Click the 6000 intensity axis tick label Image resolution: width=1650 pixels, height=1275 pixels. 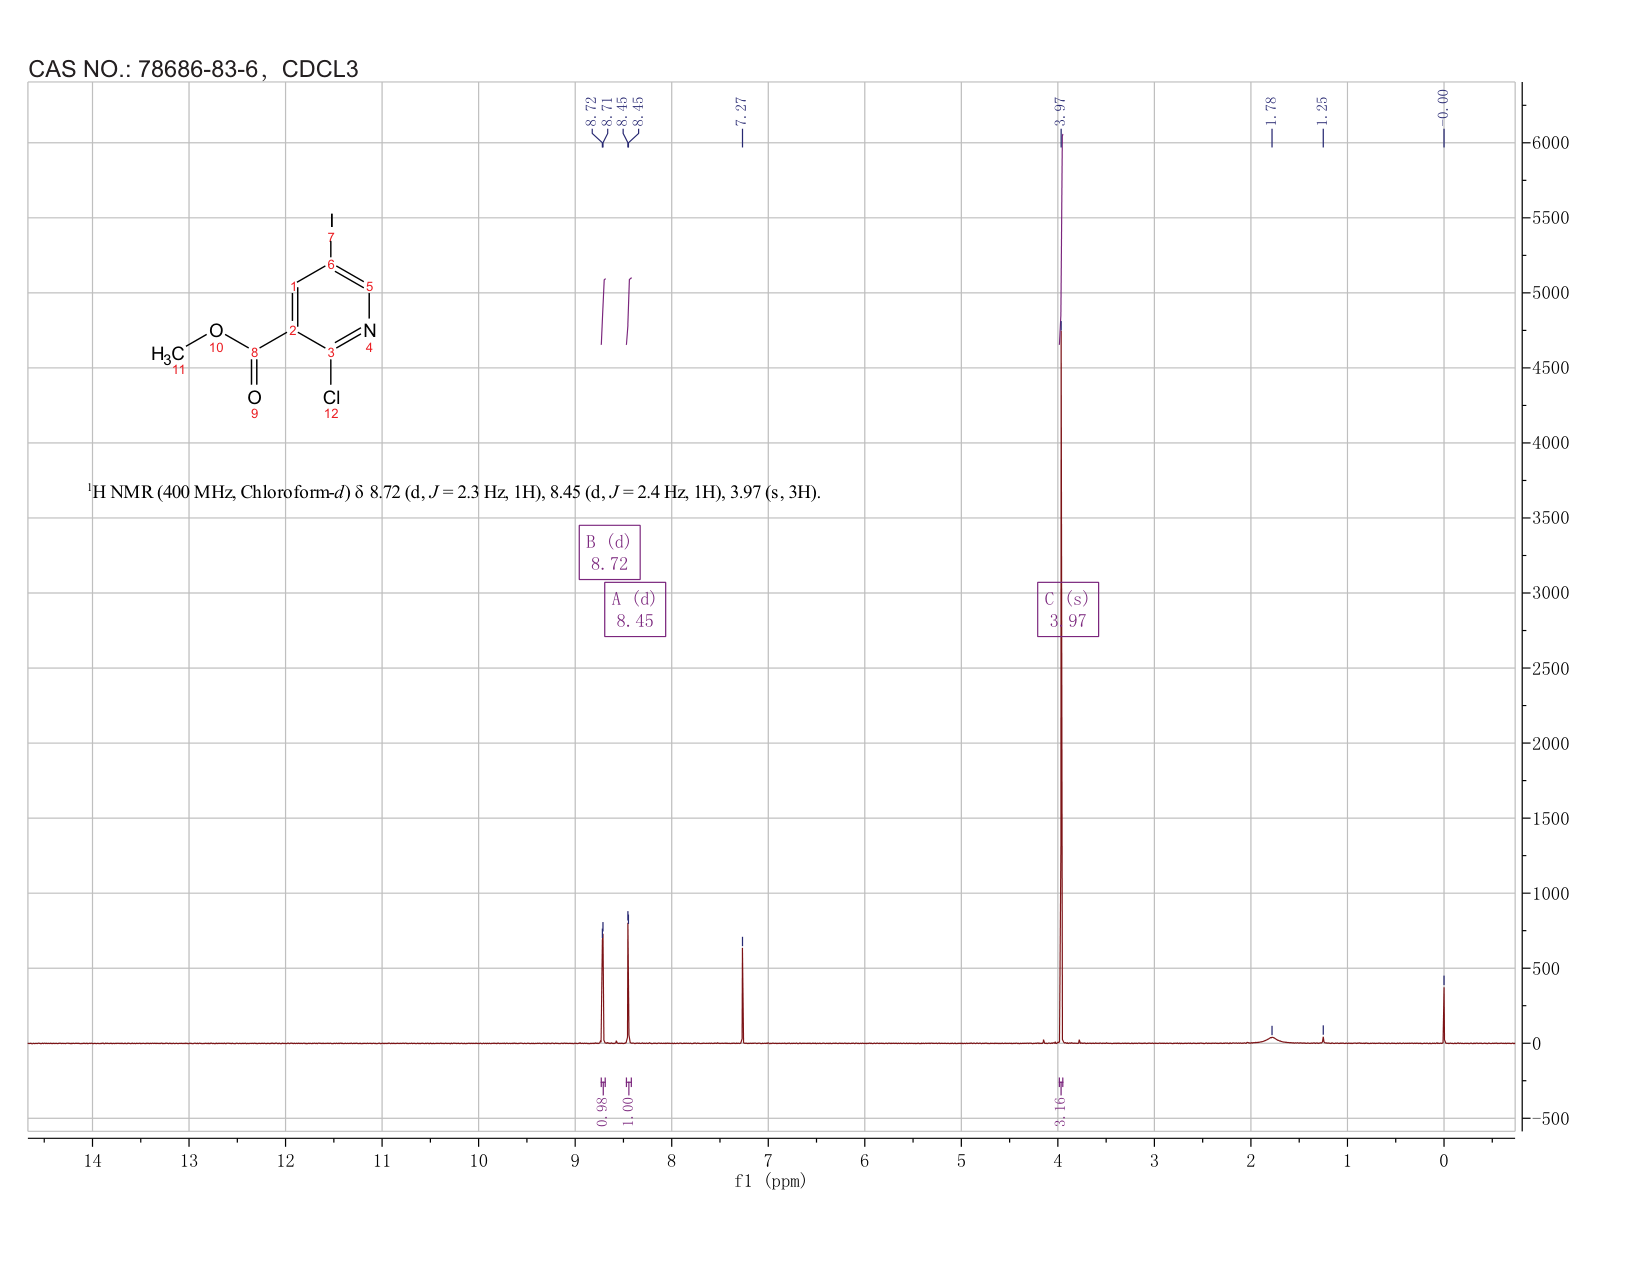(1549, 143)
